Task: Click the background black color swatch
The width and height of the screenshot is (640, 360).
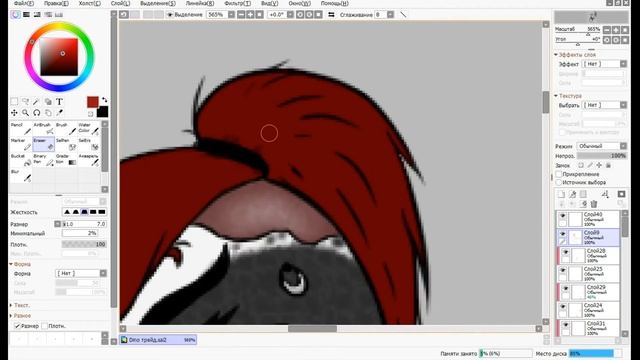Action: tap(102, 111)
